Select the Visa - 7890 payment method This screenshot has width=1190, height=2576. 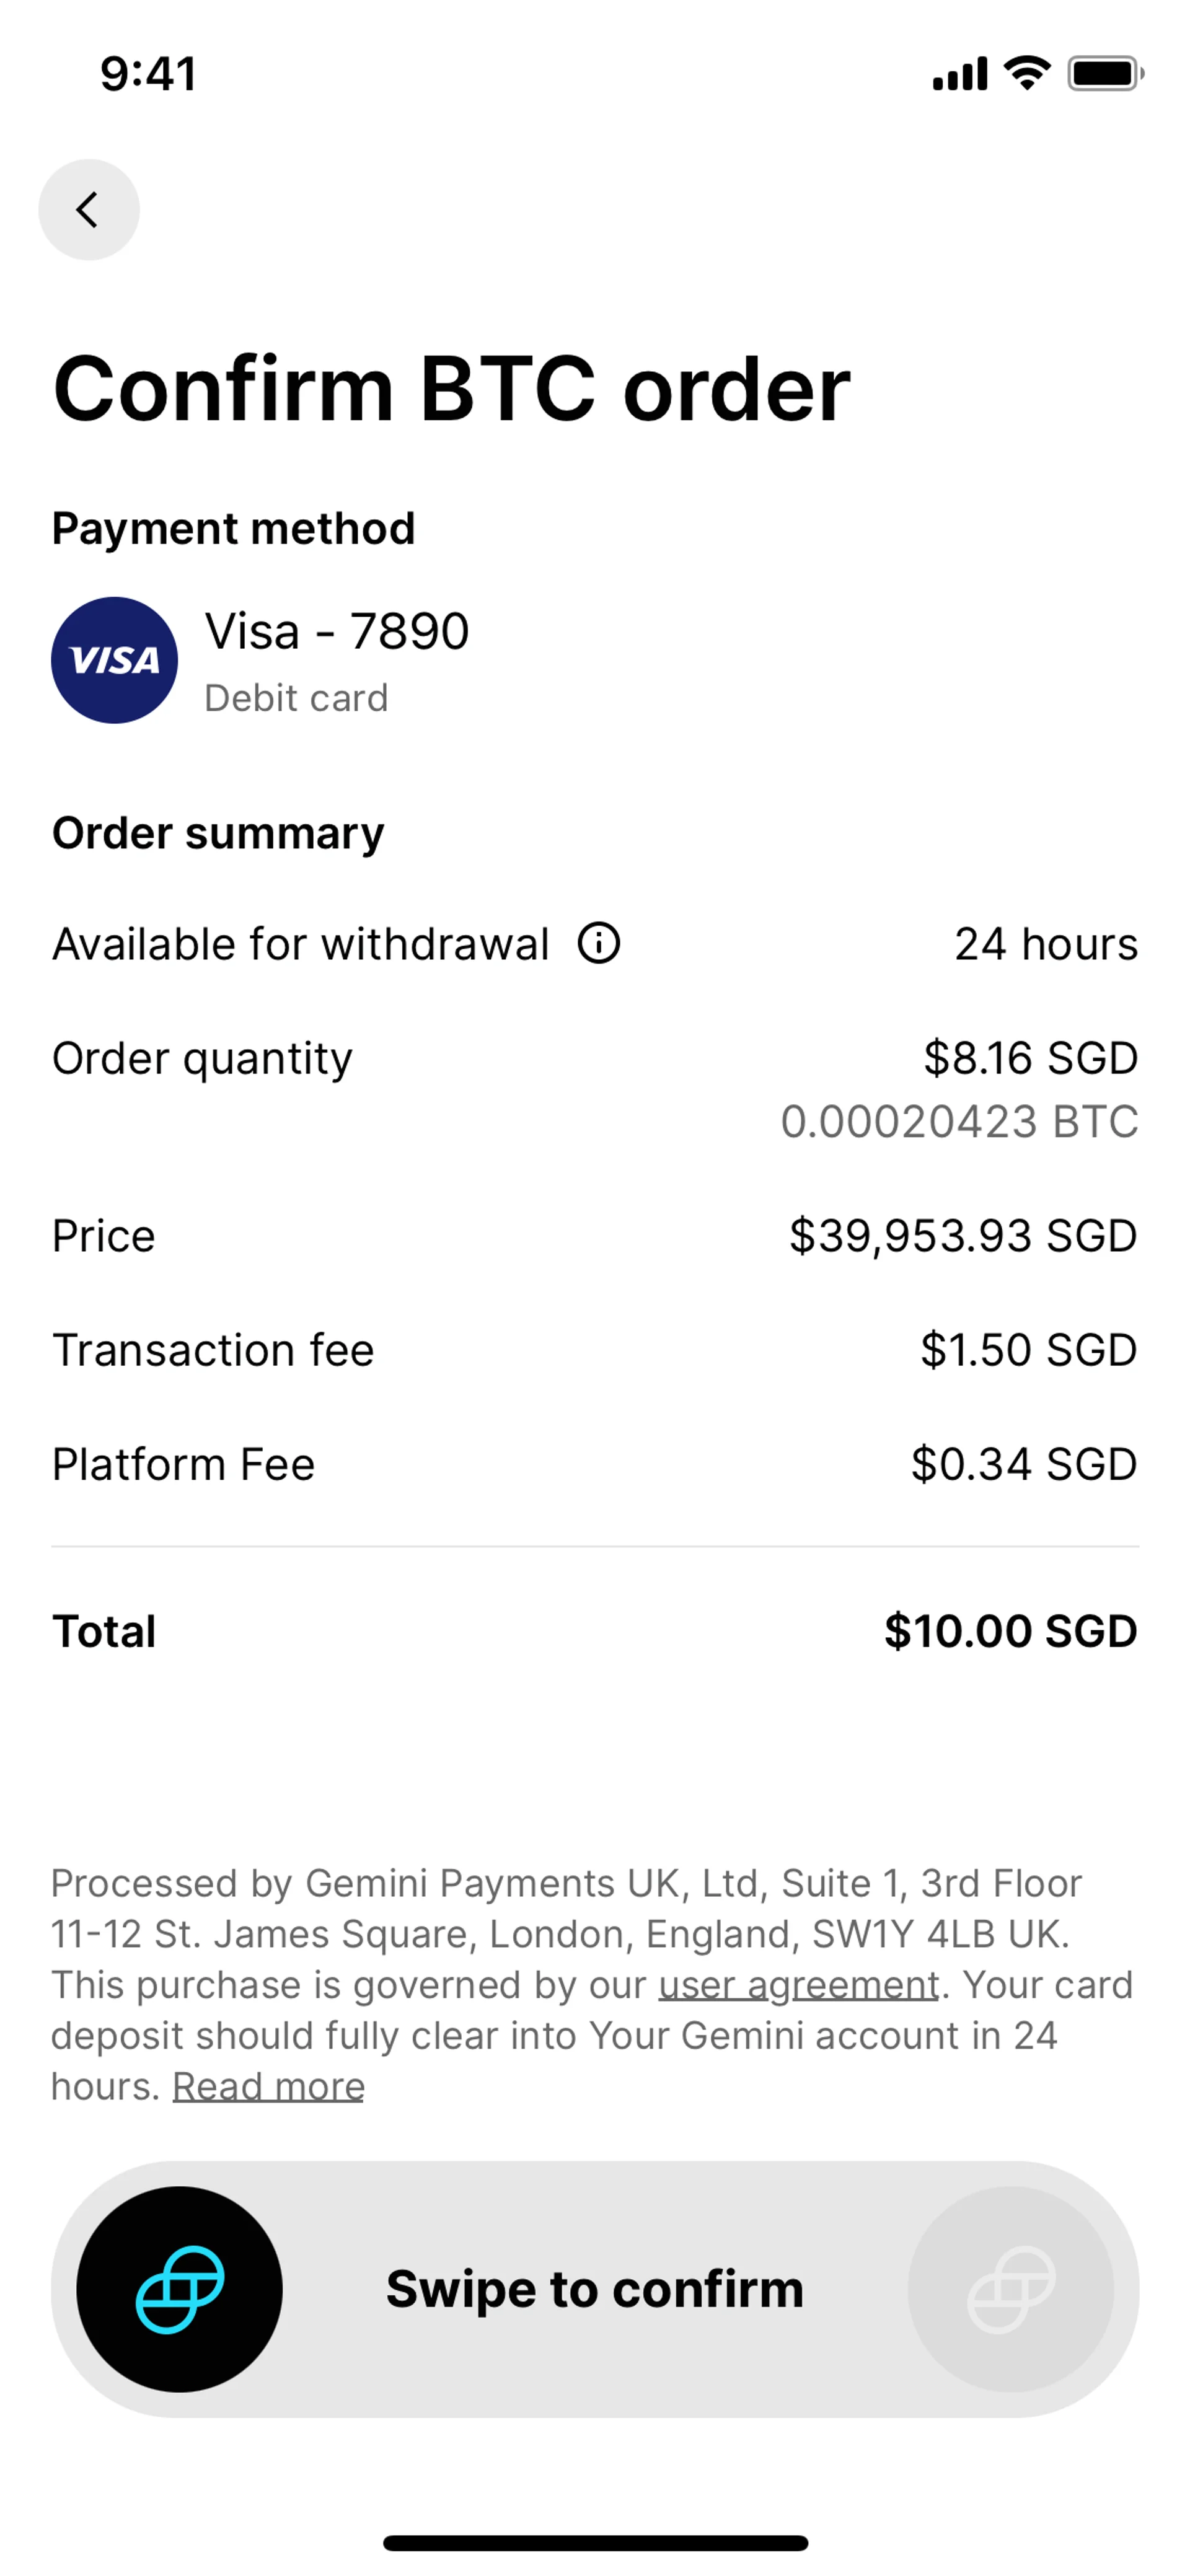pyautogui.click(x=337, y=632)
